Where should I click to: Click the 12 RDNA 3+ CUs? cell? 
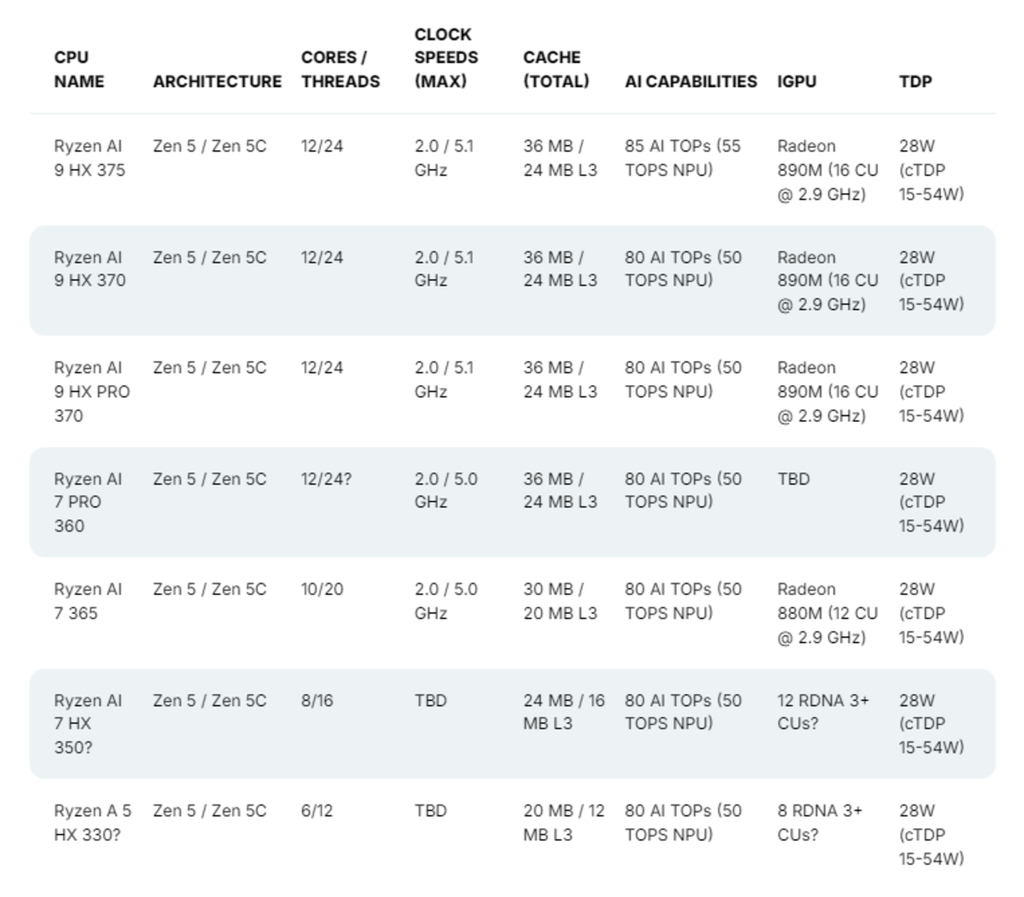pos(823,712)
